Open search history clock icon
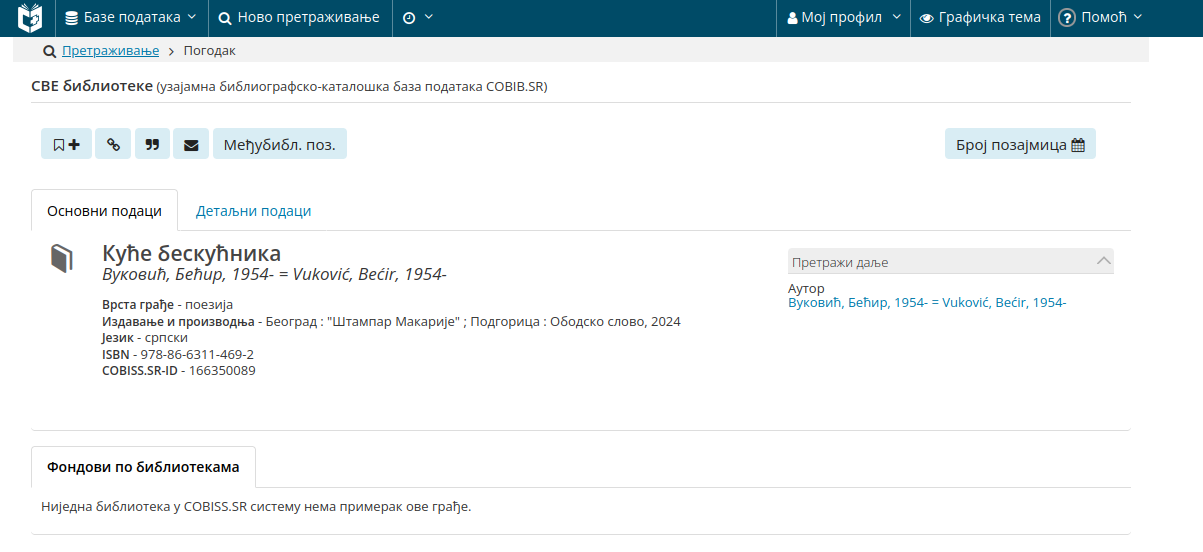 [x=417, y=18]
